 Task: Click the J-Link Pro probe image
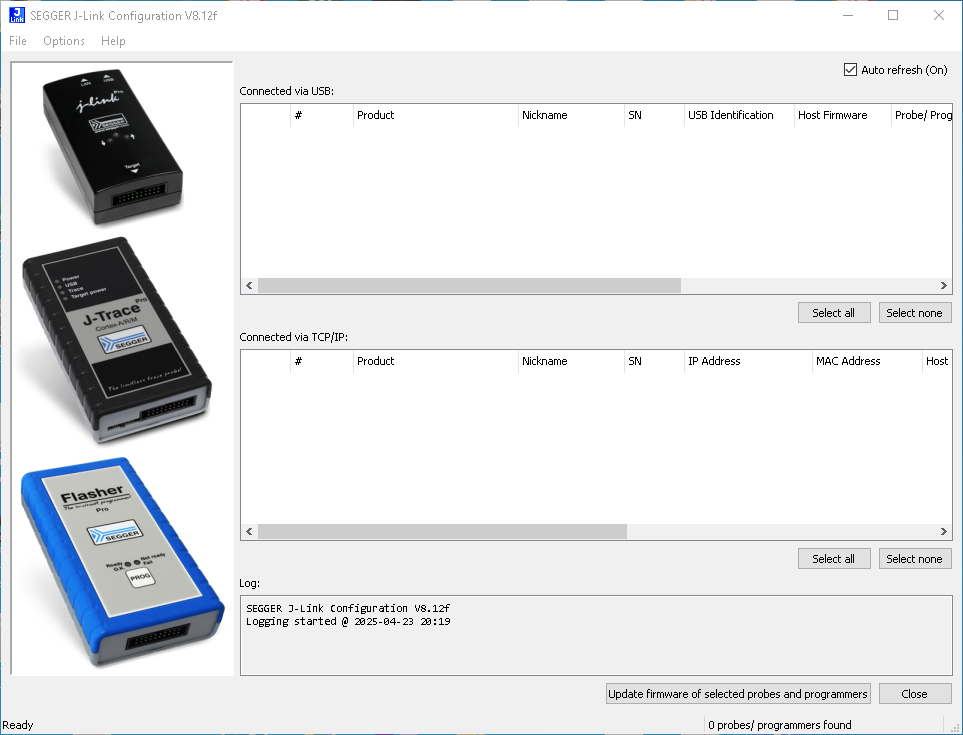coord(112,146)
